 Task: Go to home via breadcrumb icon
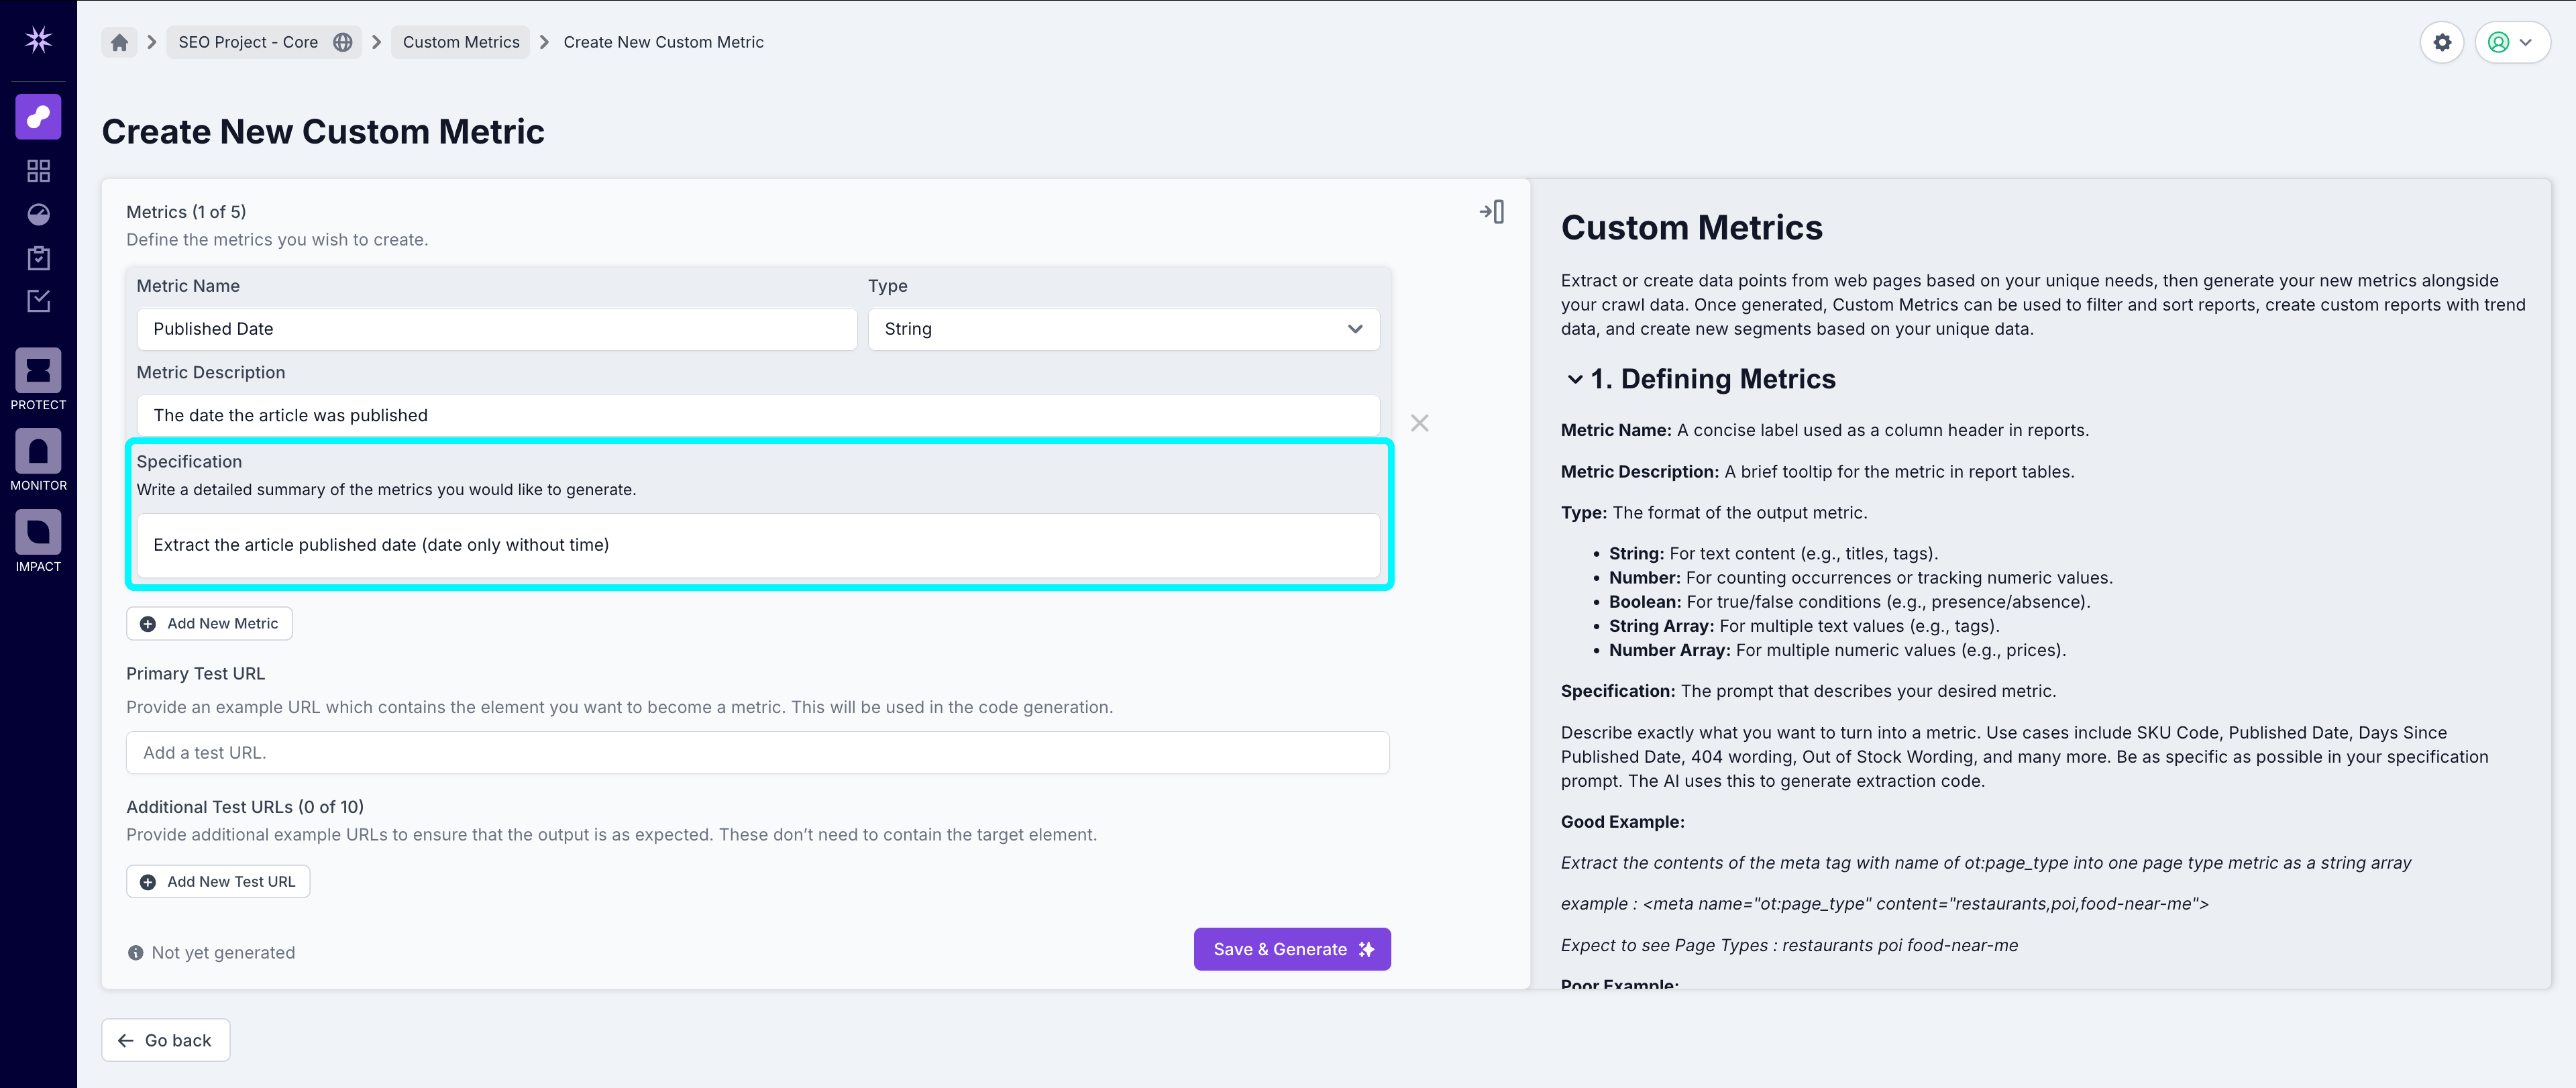[119, 42]
